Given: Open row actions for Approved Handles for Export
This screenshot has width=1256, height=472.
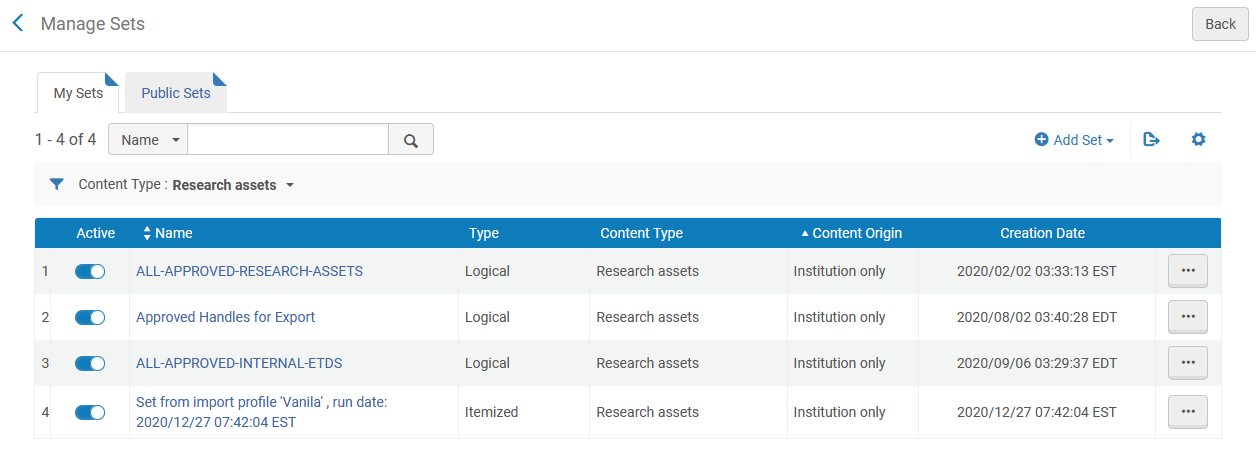Looking at the screenshot, I should 1188,317.
